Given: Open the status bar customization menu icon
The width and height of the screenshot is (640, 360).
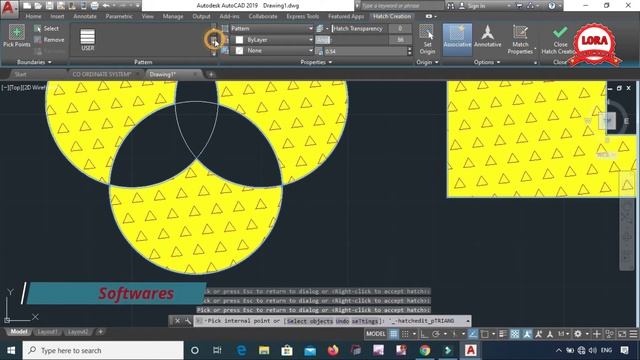Looking at the screenshot, I should [633, 334].
